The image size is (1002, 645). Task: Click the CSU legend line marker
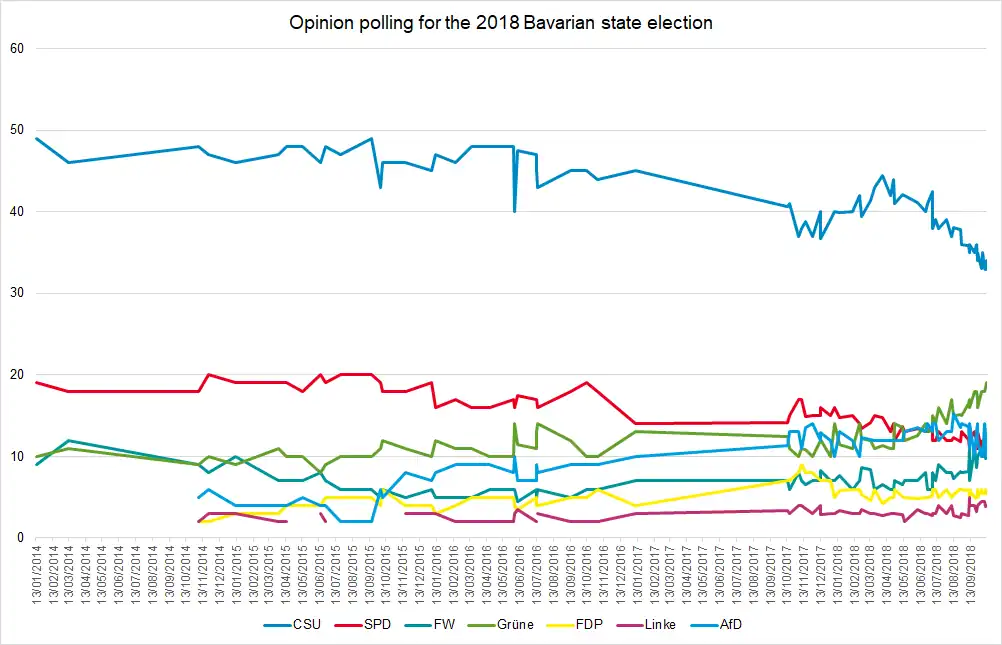[274, 625]
